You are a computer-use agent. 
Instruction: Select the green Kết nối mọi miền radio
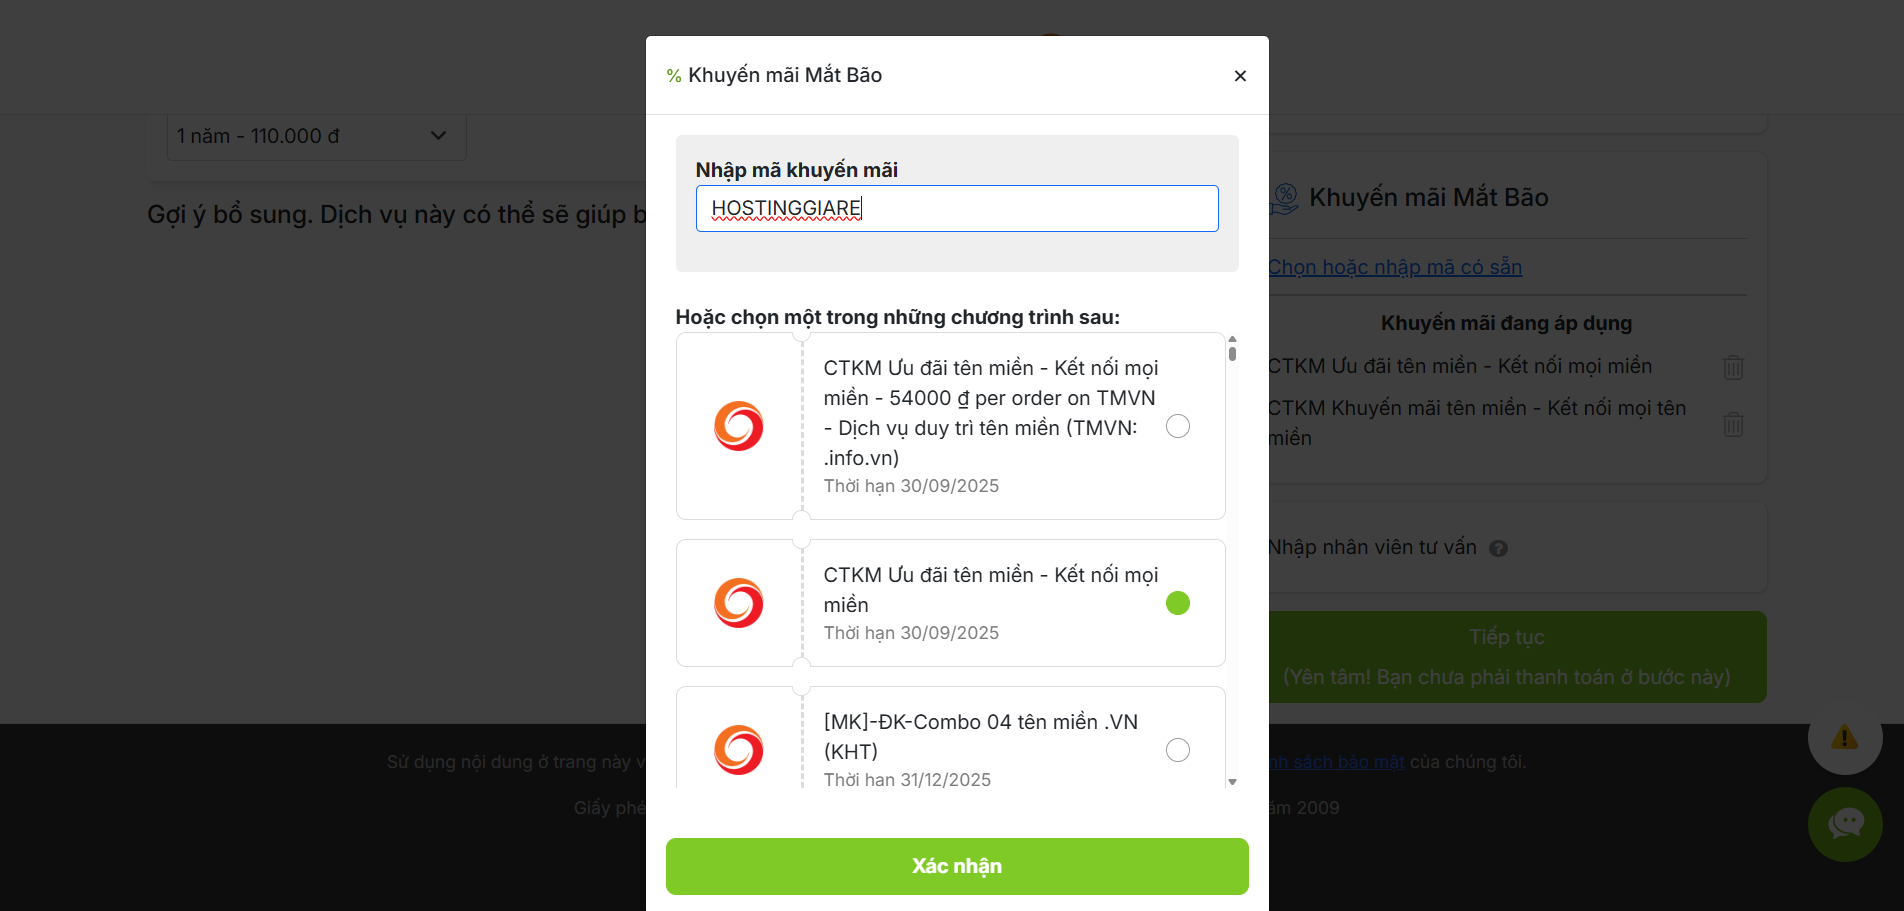pyautogui.click(x=1178, y=603)
